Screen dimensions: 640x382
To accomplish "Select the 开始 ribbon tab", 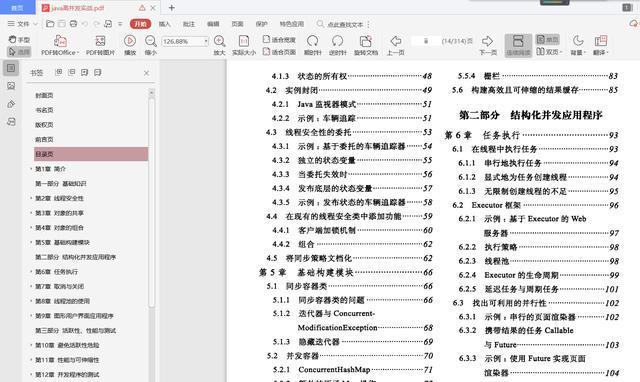I will (x=140, y=24).
